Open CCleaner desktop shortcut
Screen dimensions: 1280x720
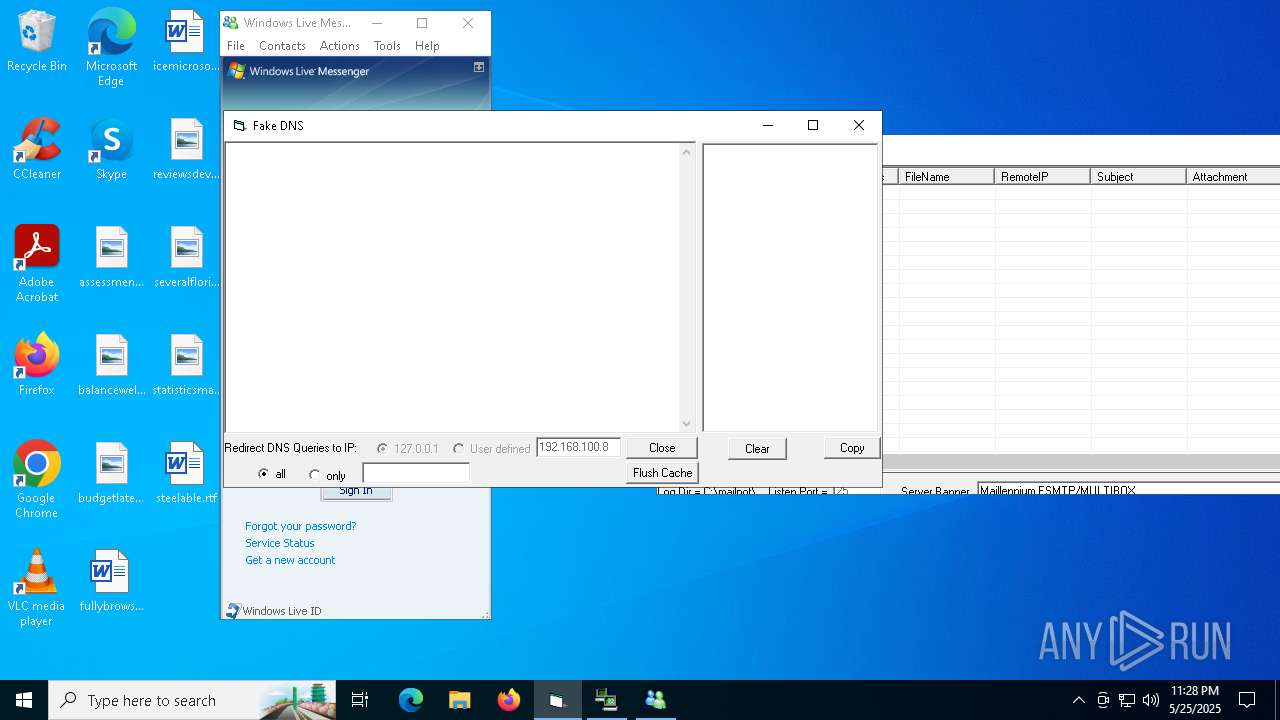coord(37,149)
